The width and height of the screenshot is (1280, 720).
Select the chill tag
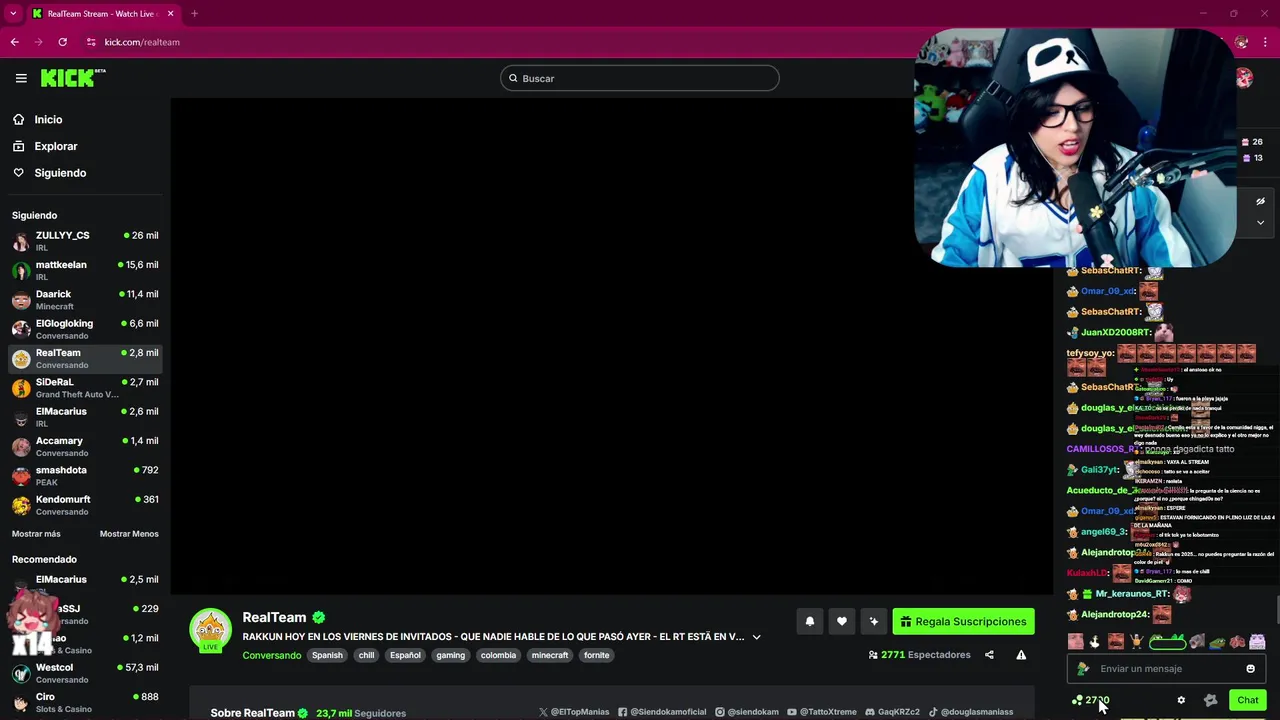(x=366, y=655)
